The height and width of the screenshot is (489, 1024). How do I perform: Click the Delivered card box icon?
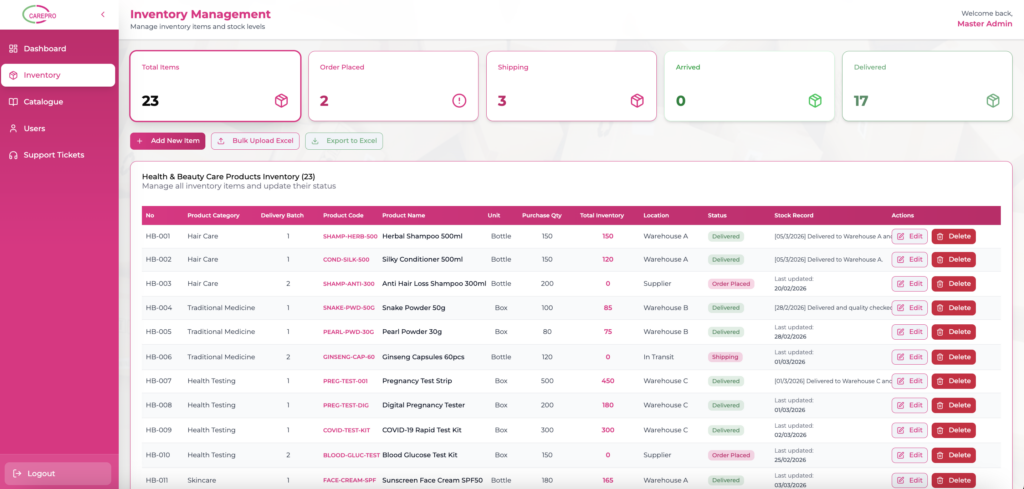point(993,100)
